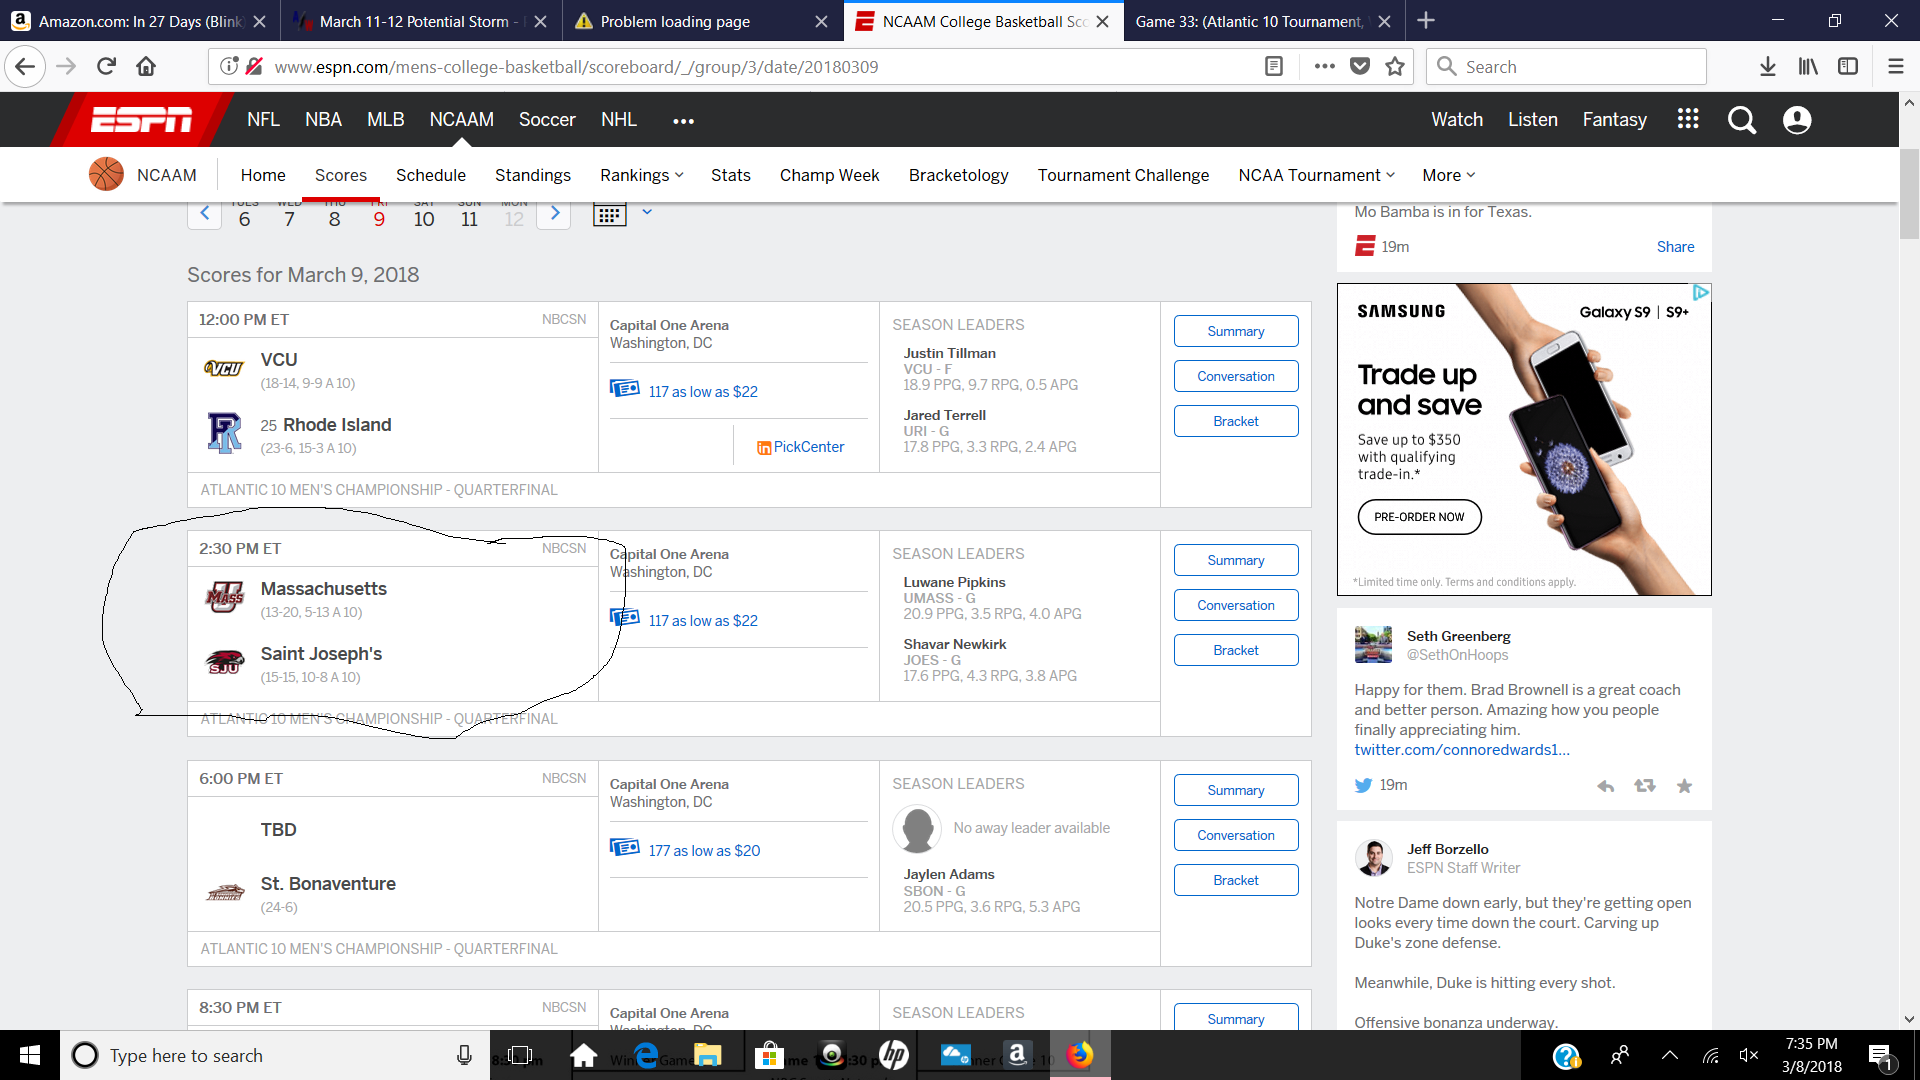Open Champ Week tab
Viewport: 1920px width, 1080px height.
point(829,175)
